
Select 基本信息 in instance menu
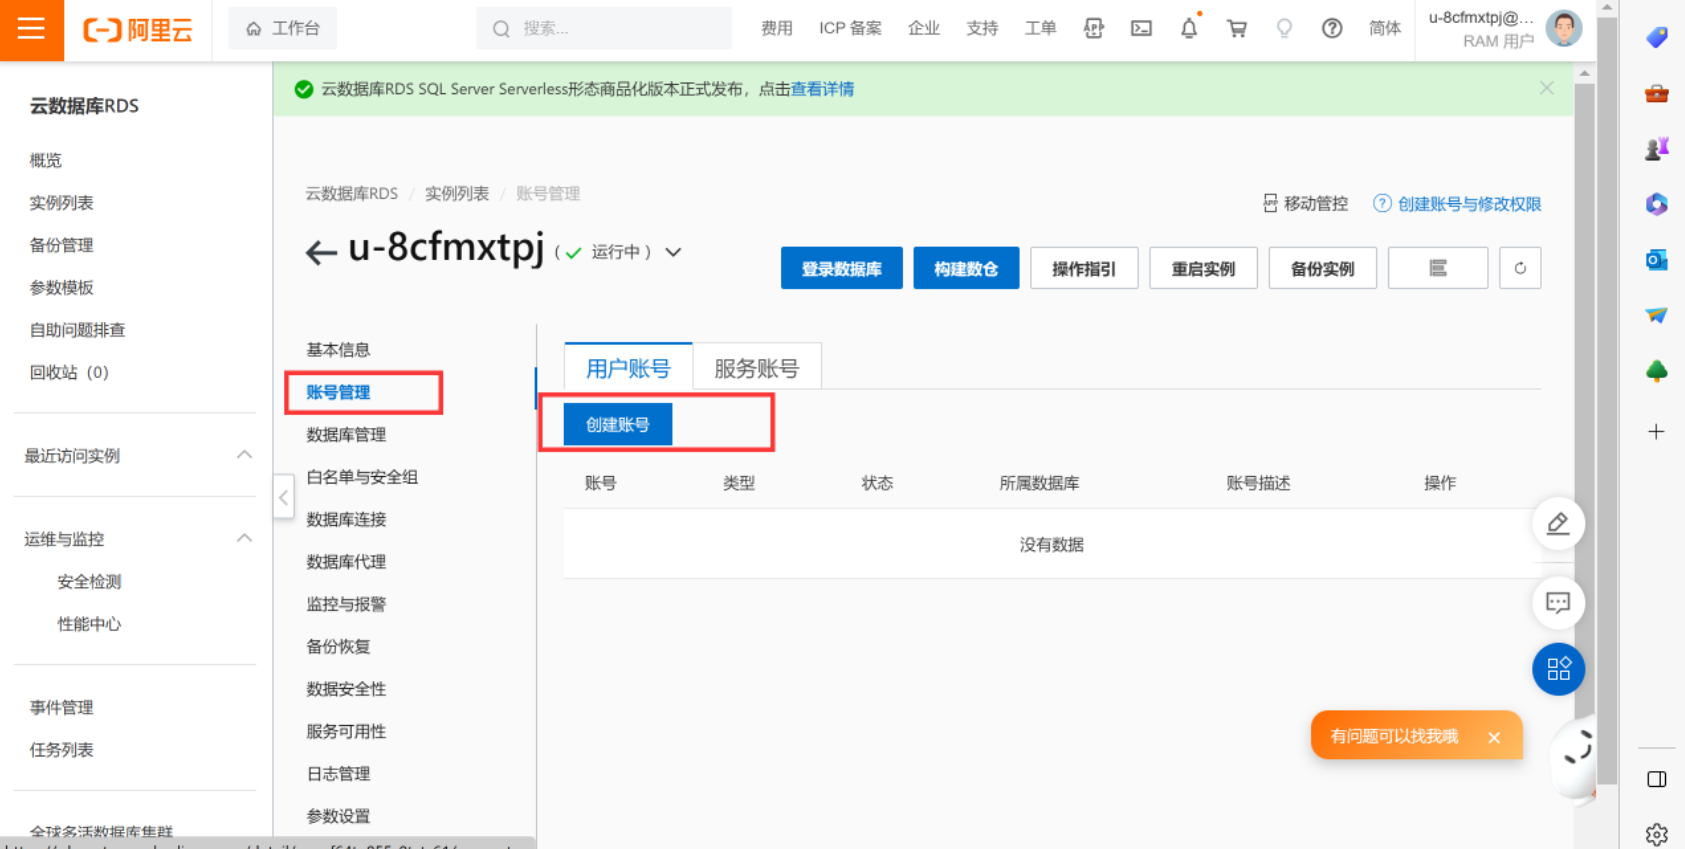338,350
